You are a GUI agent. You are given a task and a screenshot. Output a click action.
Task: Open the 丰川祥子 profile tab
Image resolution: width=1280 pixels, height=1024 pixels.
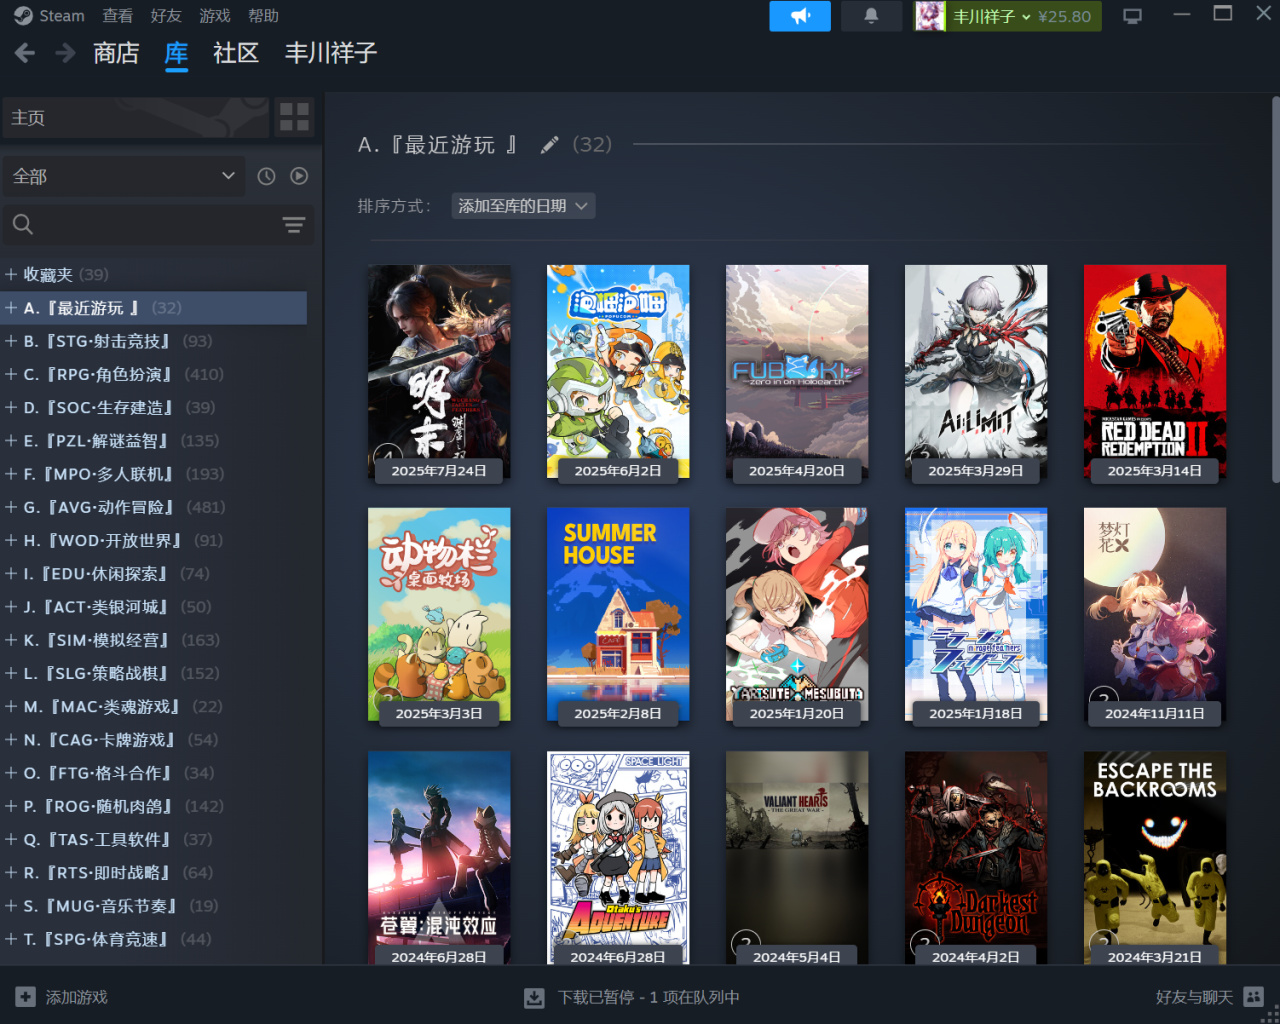click(331, 53)
